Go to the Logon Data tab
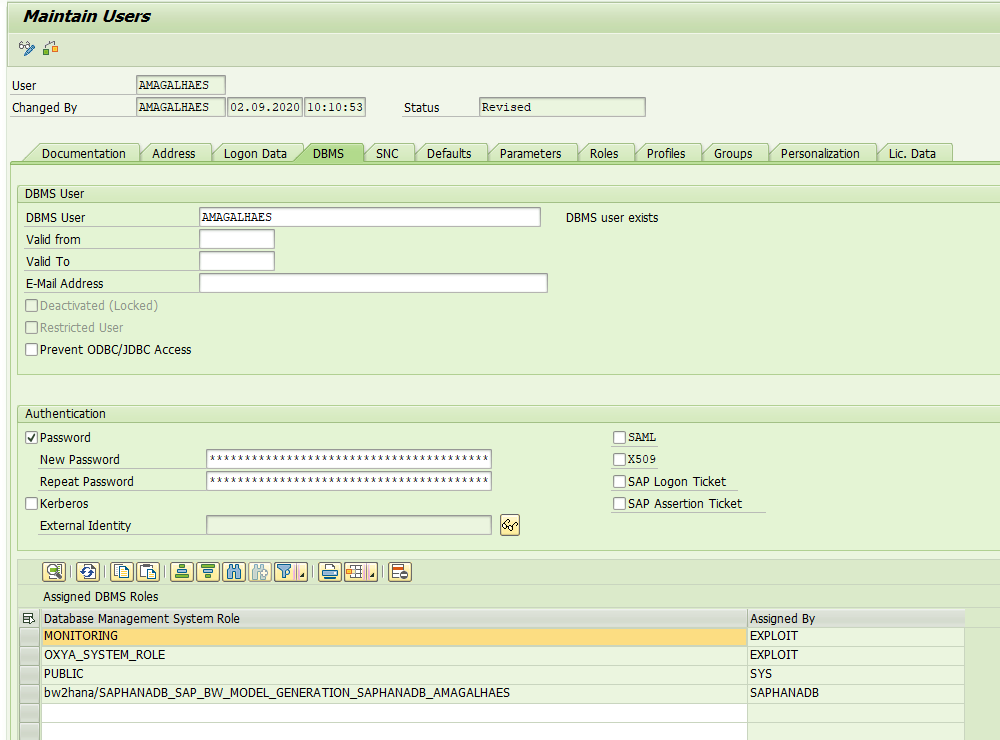Viewport: 1000px width, 740px height. [255, 153]
